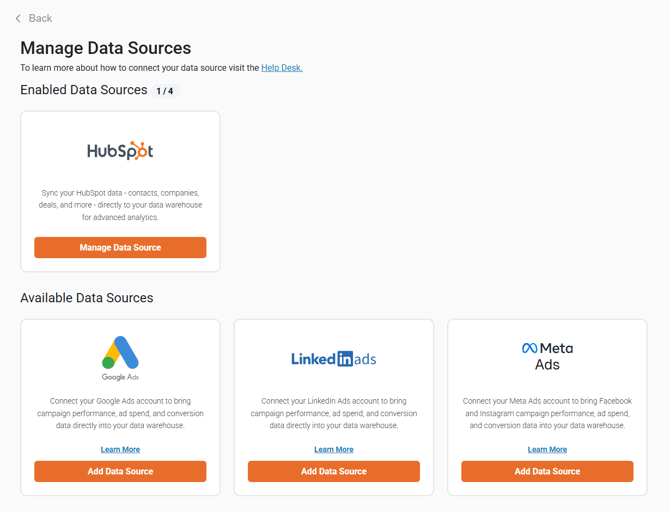Viewport: 670px width, 512px height.
Task: Click the Available Data Sources heading
Action: click(87, 298)
